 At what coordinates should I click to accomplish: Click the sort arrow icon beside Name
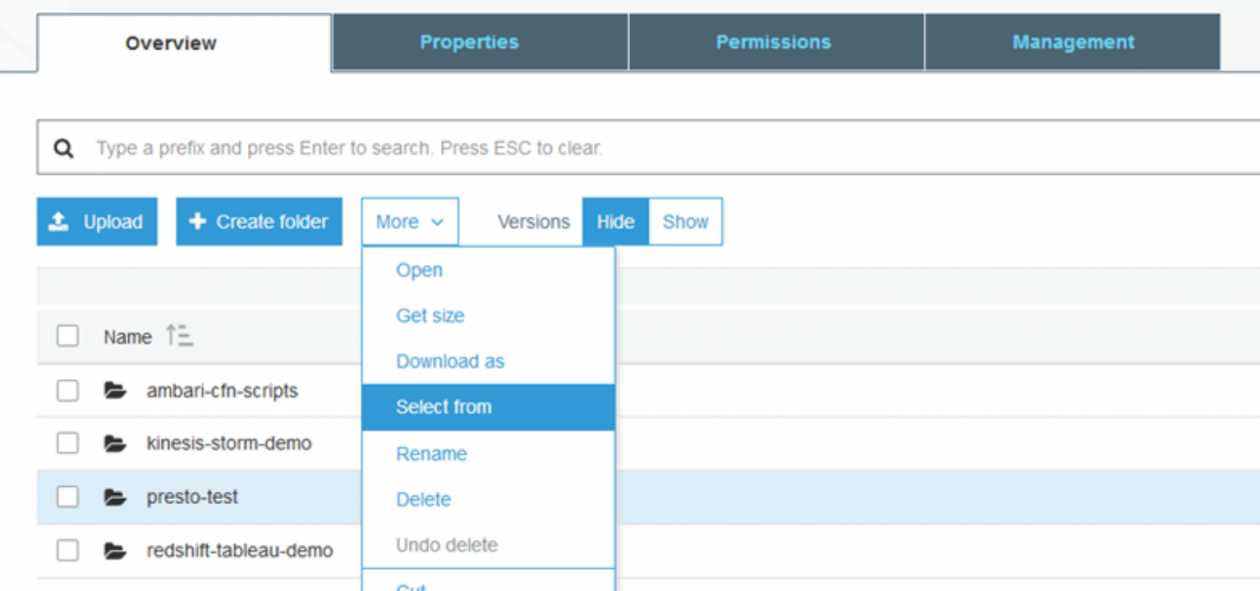[179, 336]
